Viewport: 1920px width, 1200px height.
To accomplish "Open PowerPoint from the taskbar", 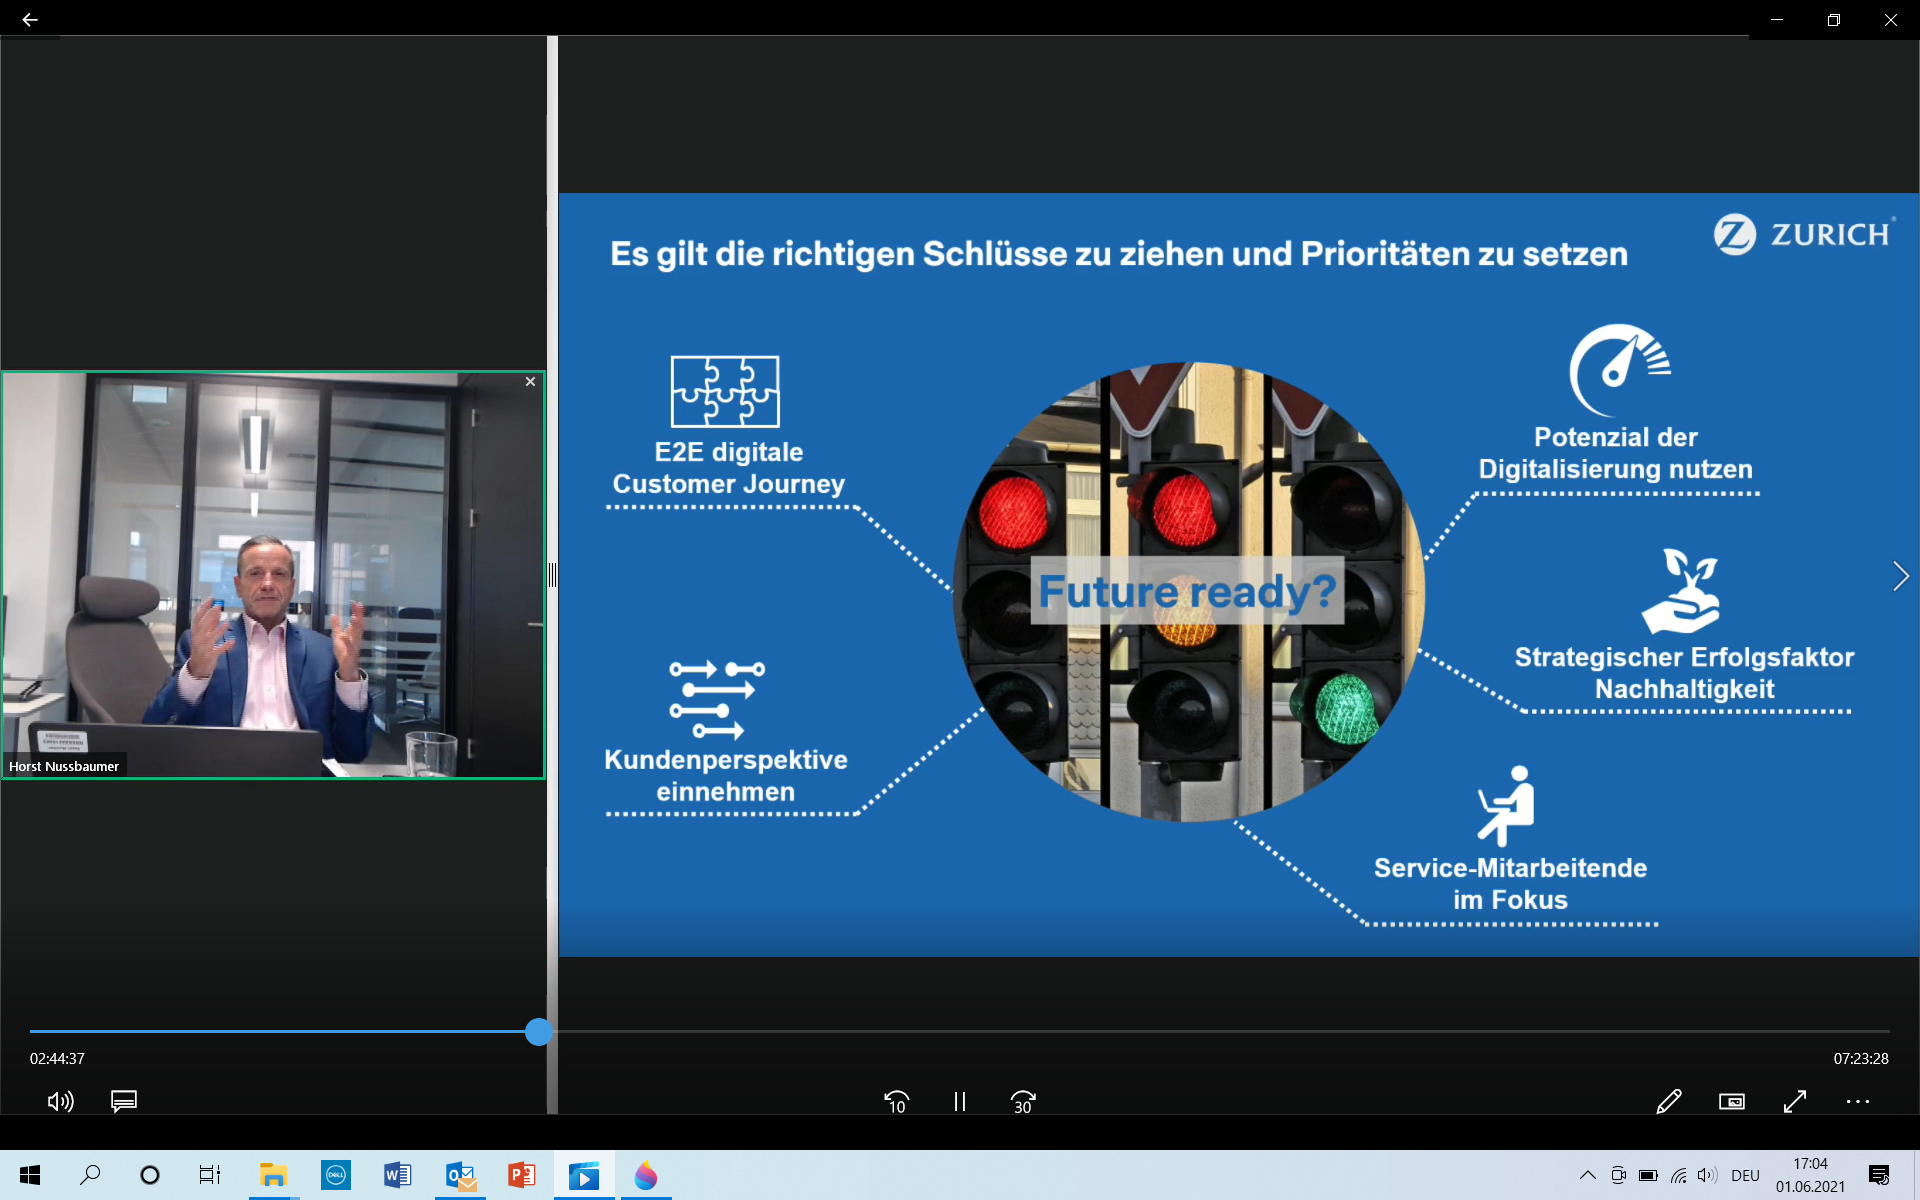I will (521, 1175).
